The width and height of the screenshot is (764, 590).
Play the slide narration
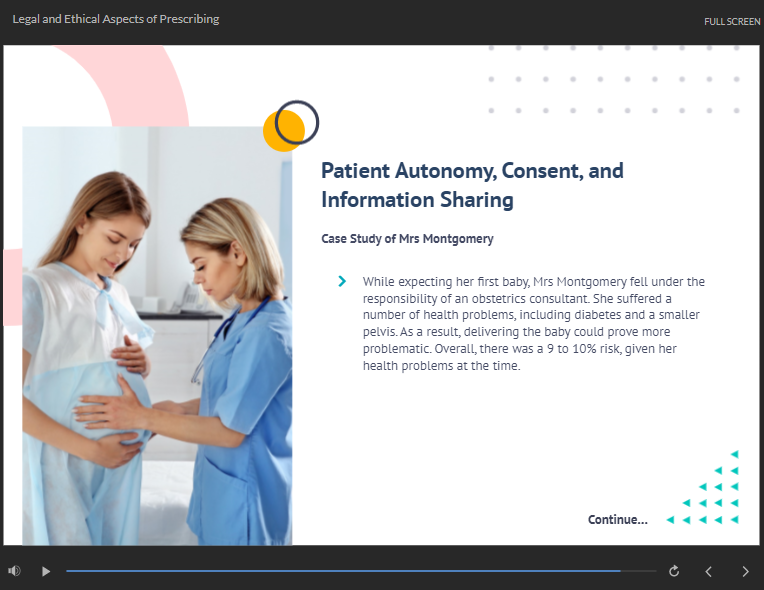coord(46,571)
